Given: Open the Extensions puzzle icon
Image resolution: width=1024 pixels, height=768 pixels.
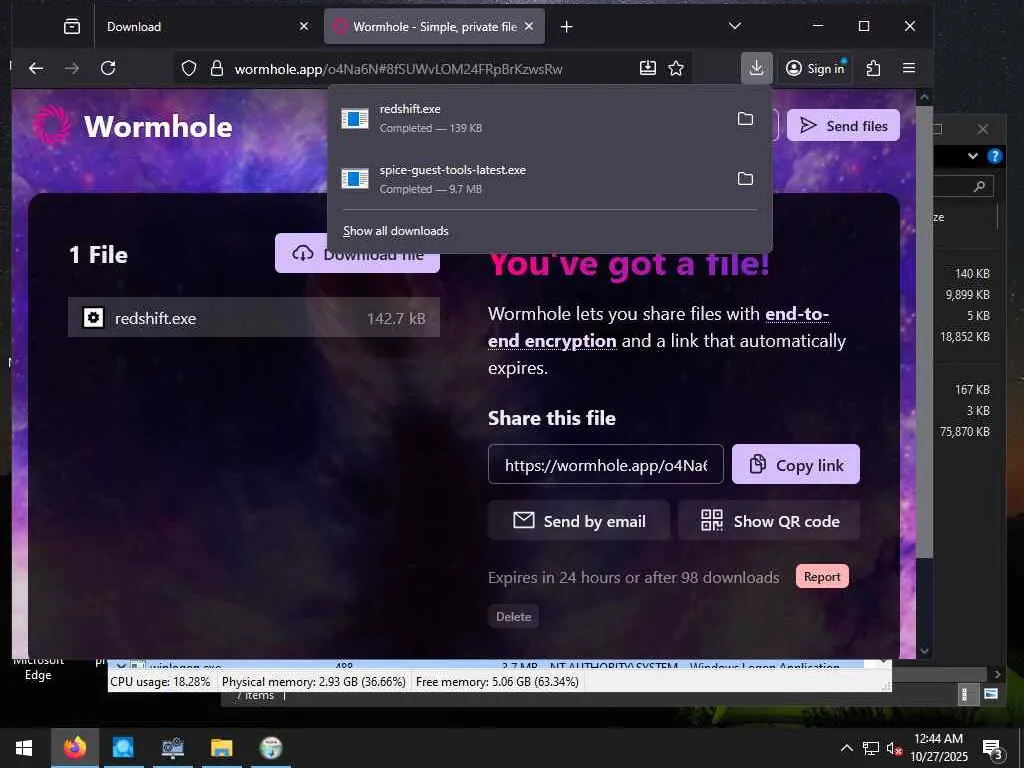Looking at the screenshot, I should 873,68.
